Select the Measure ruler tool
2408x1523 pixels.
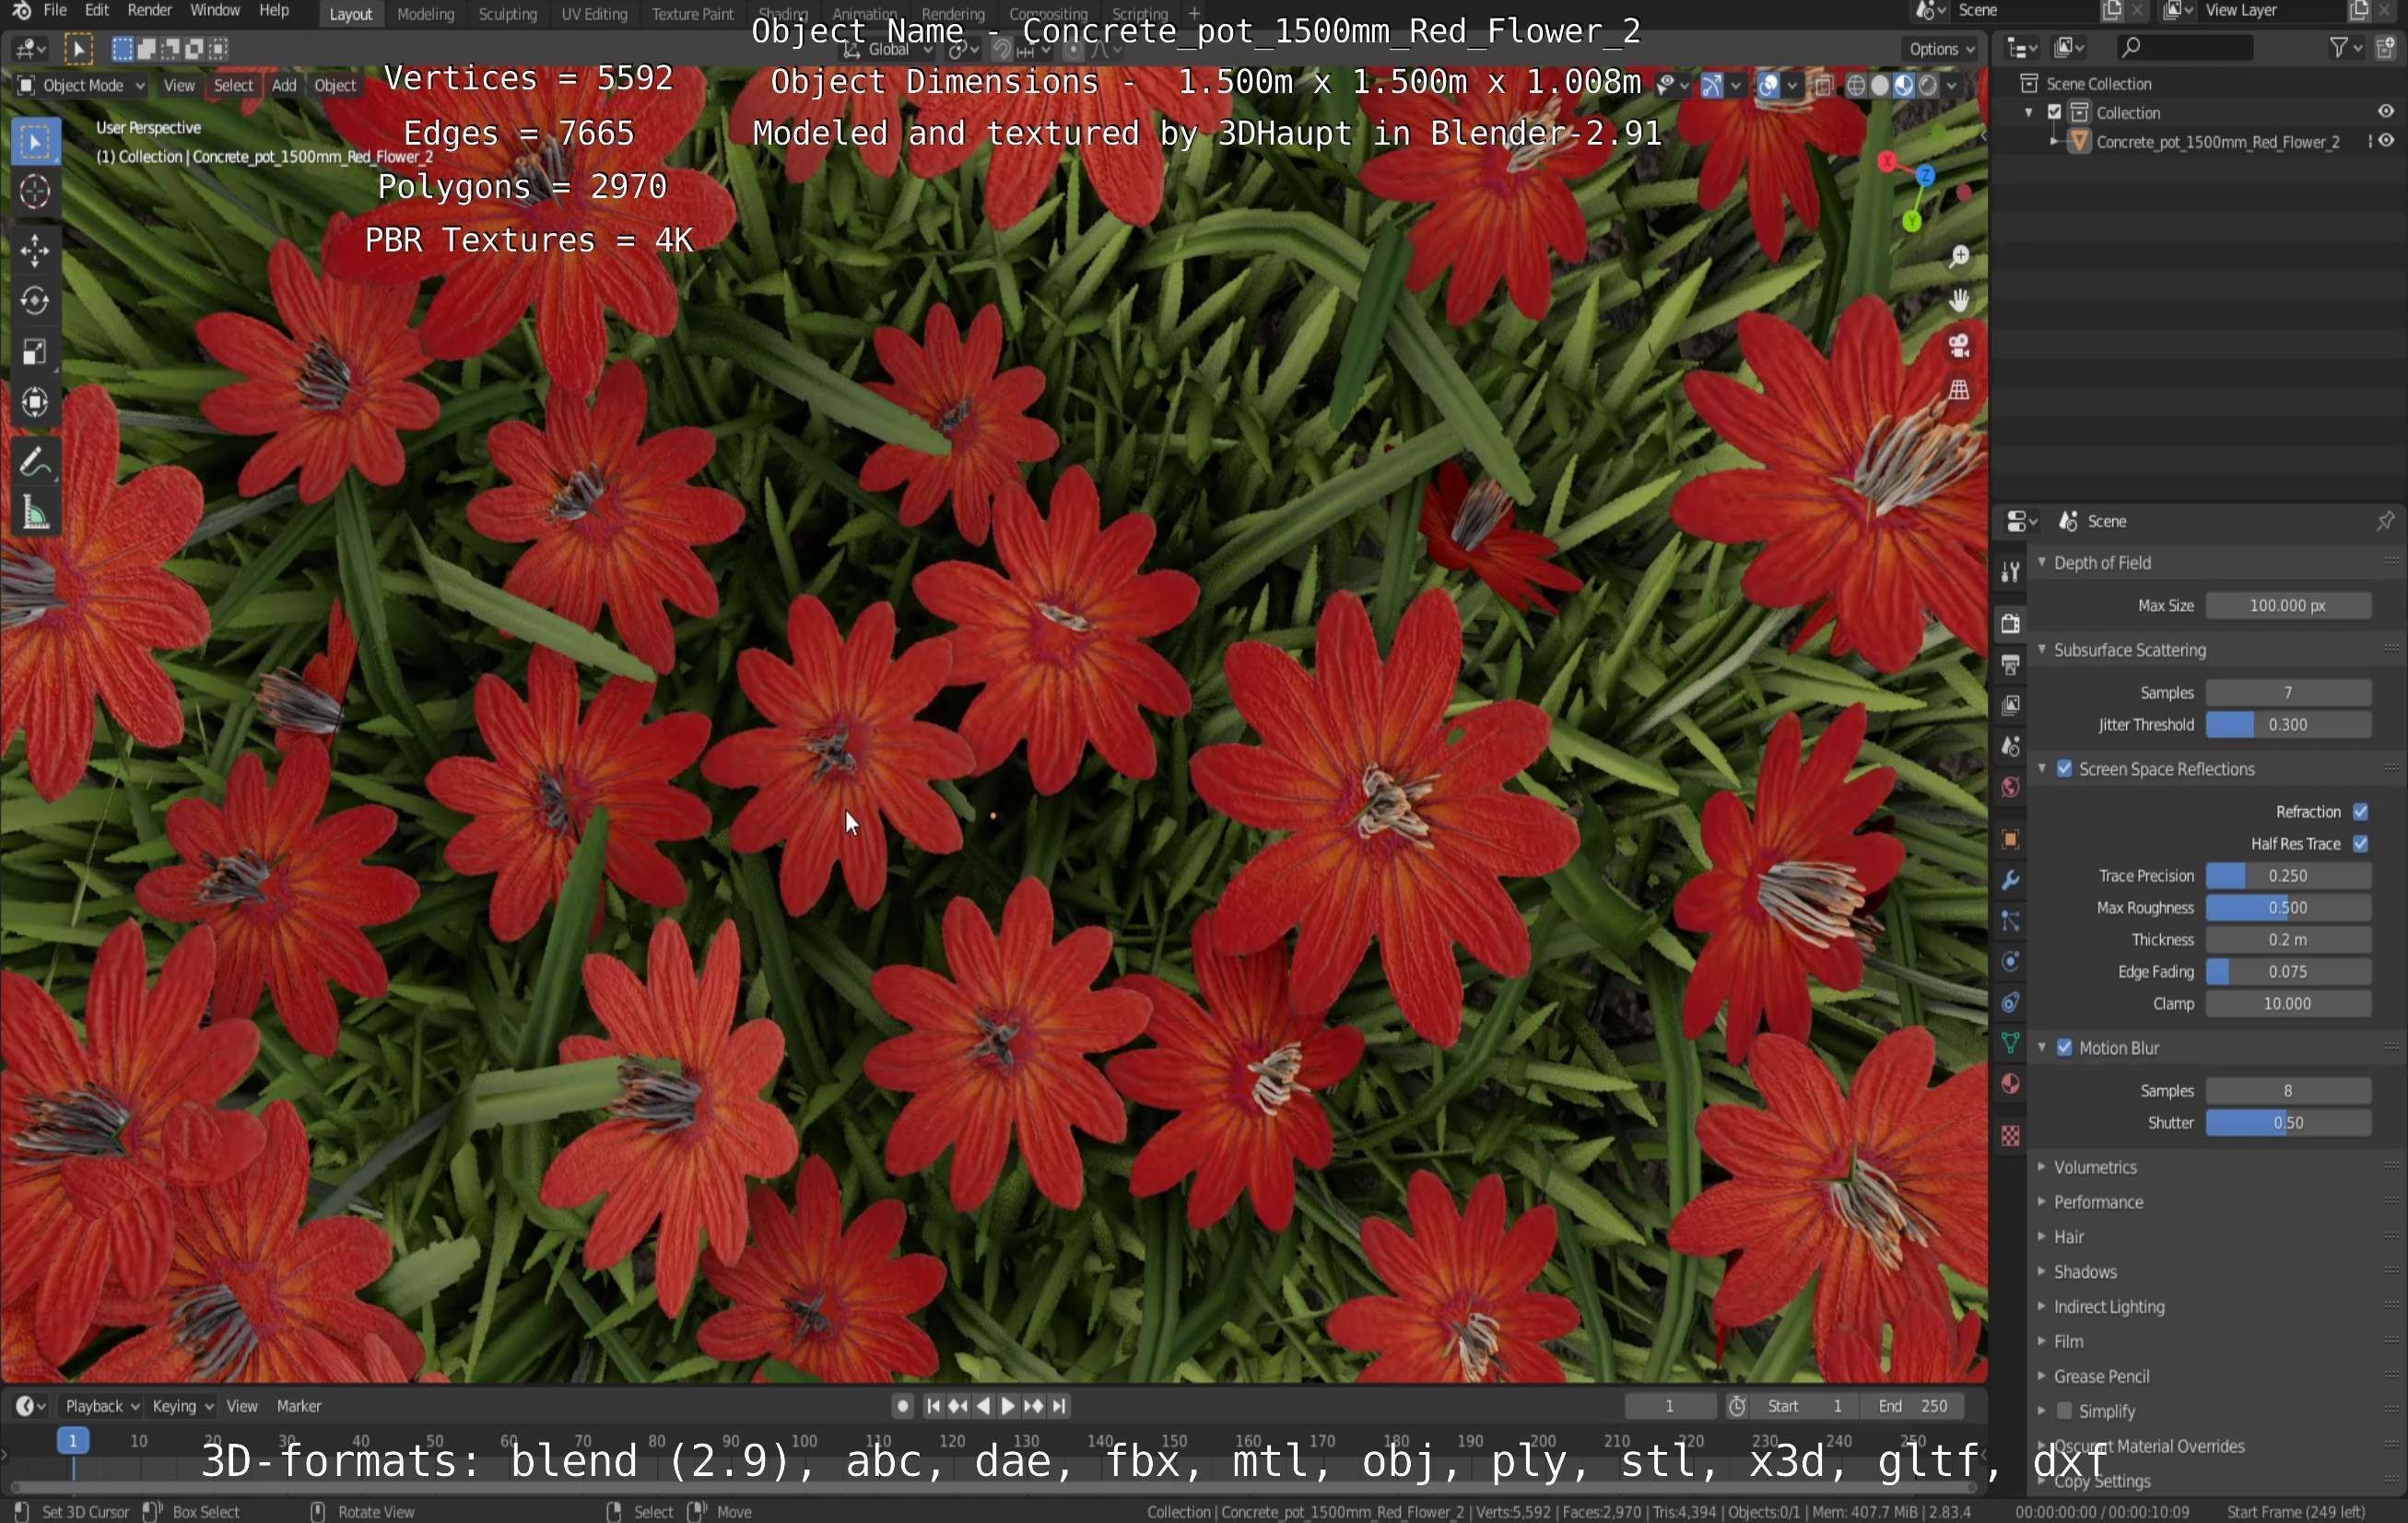click(35, 513)
